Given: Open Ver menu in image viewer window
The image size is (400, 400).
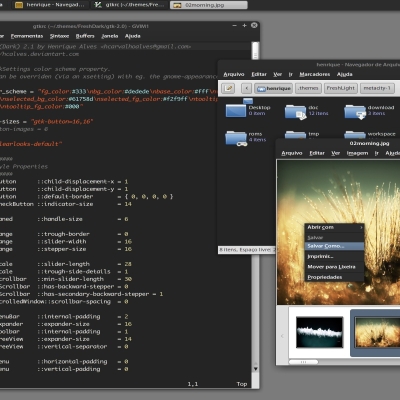Looking at the screenshot, I should click(336, 153).
